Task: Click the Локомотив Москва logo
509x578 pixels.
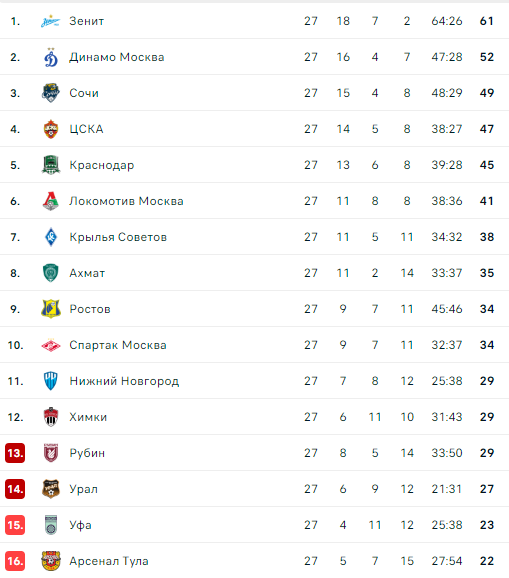Action: click(51, 201)
